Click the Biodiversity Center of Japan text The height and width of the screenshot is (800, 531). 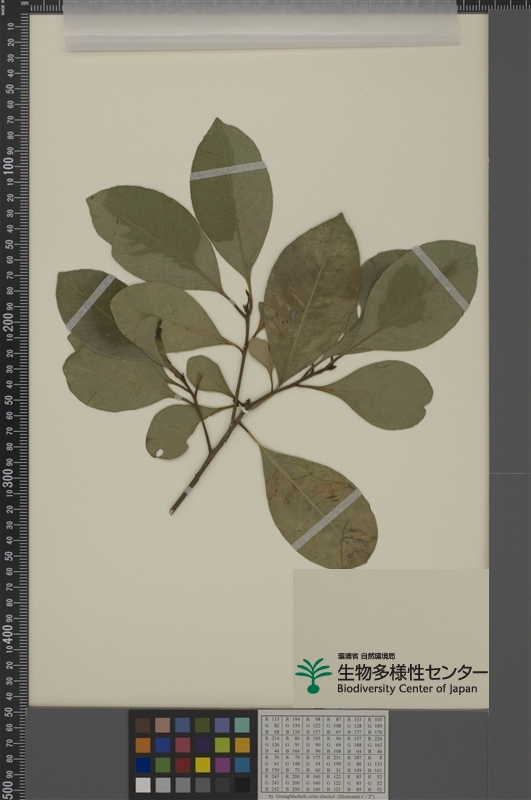point(407,689)
